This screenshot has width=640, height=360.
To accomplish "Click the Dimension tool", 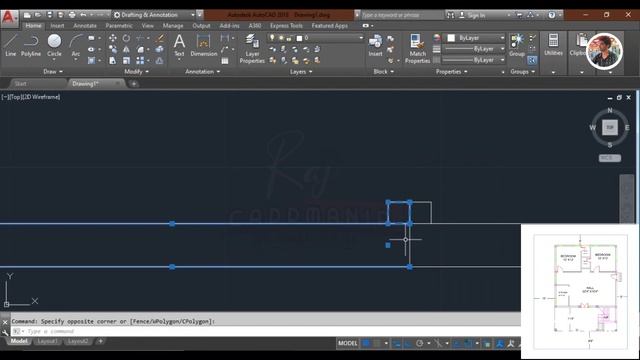I will click(x=203, y=45).
